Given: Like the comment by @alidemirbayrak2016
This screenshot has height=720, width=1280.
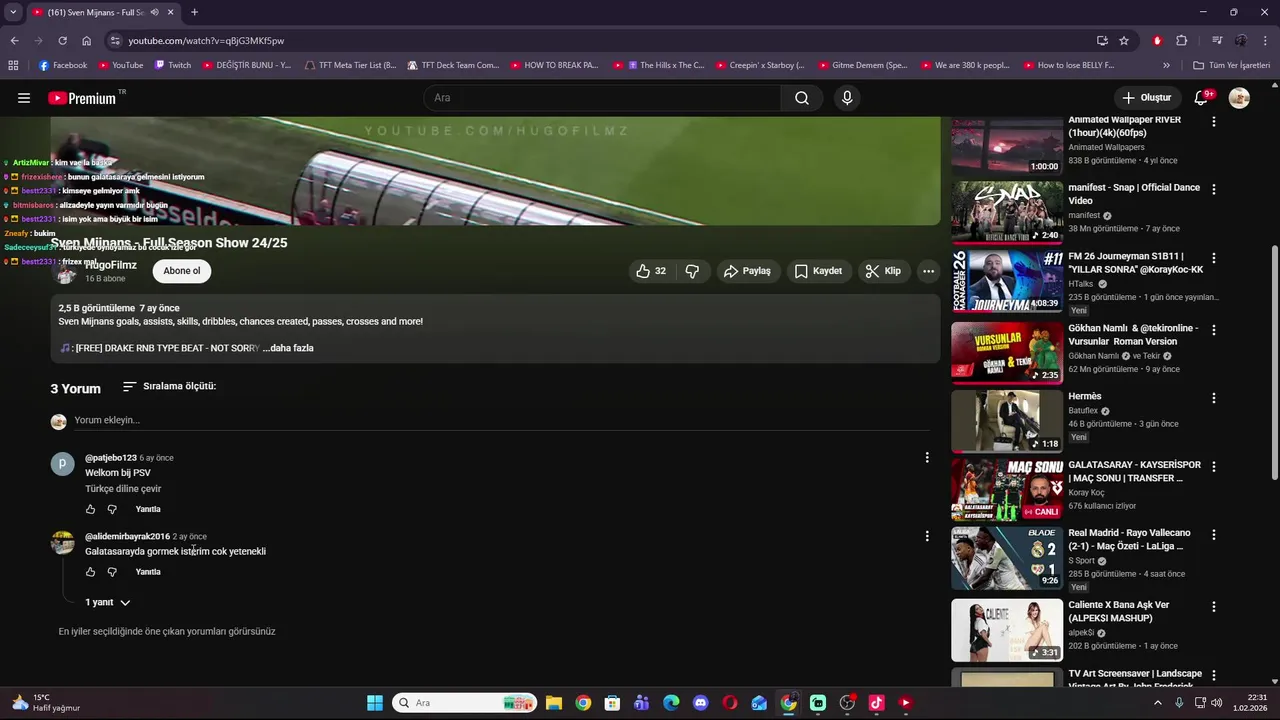Looking at the screenshot, I should [x=90, y=572].
